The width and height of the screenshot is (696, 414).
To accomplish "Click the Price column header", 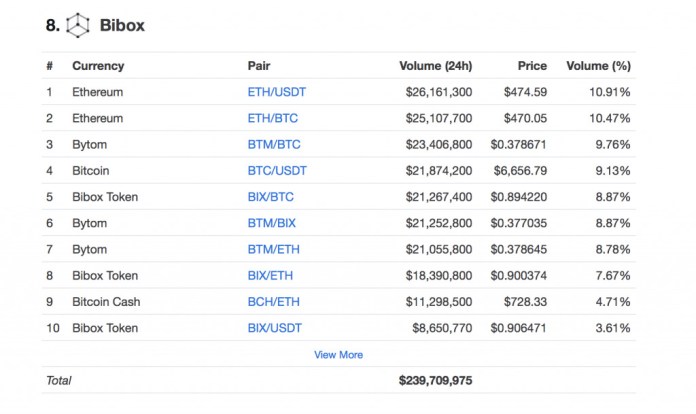I will (x=532, y=66).
